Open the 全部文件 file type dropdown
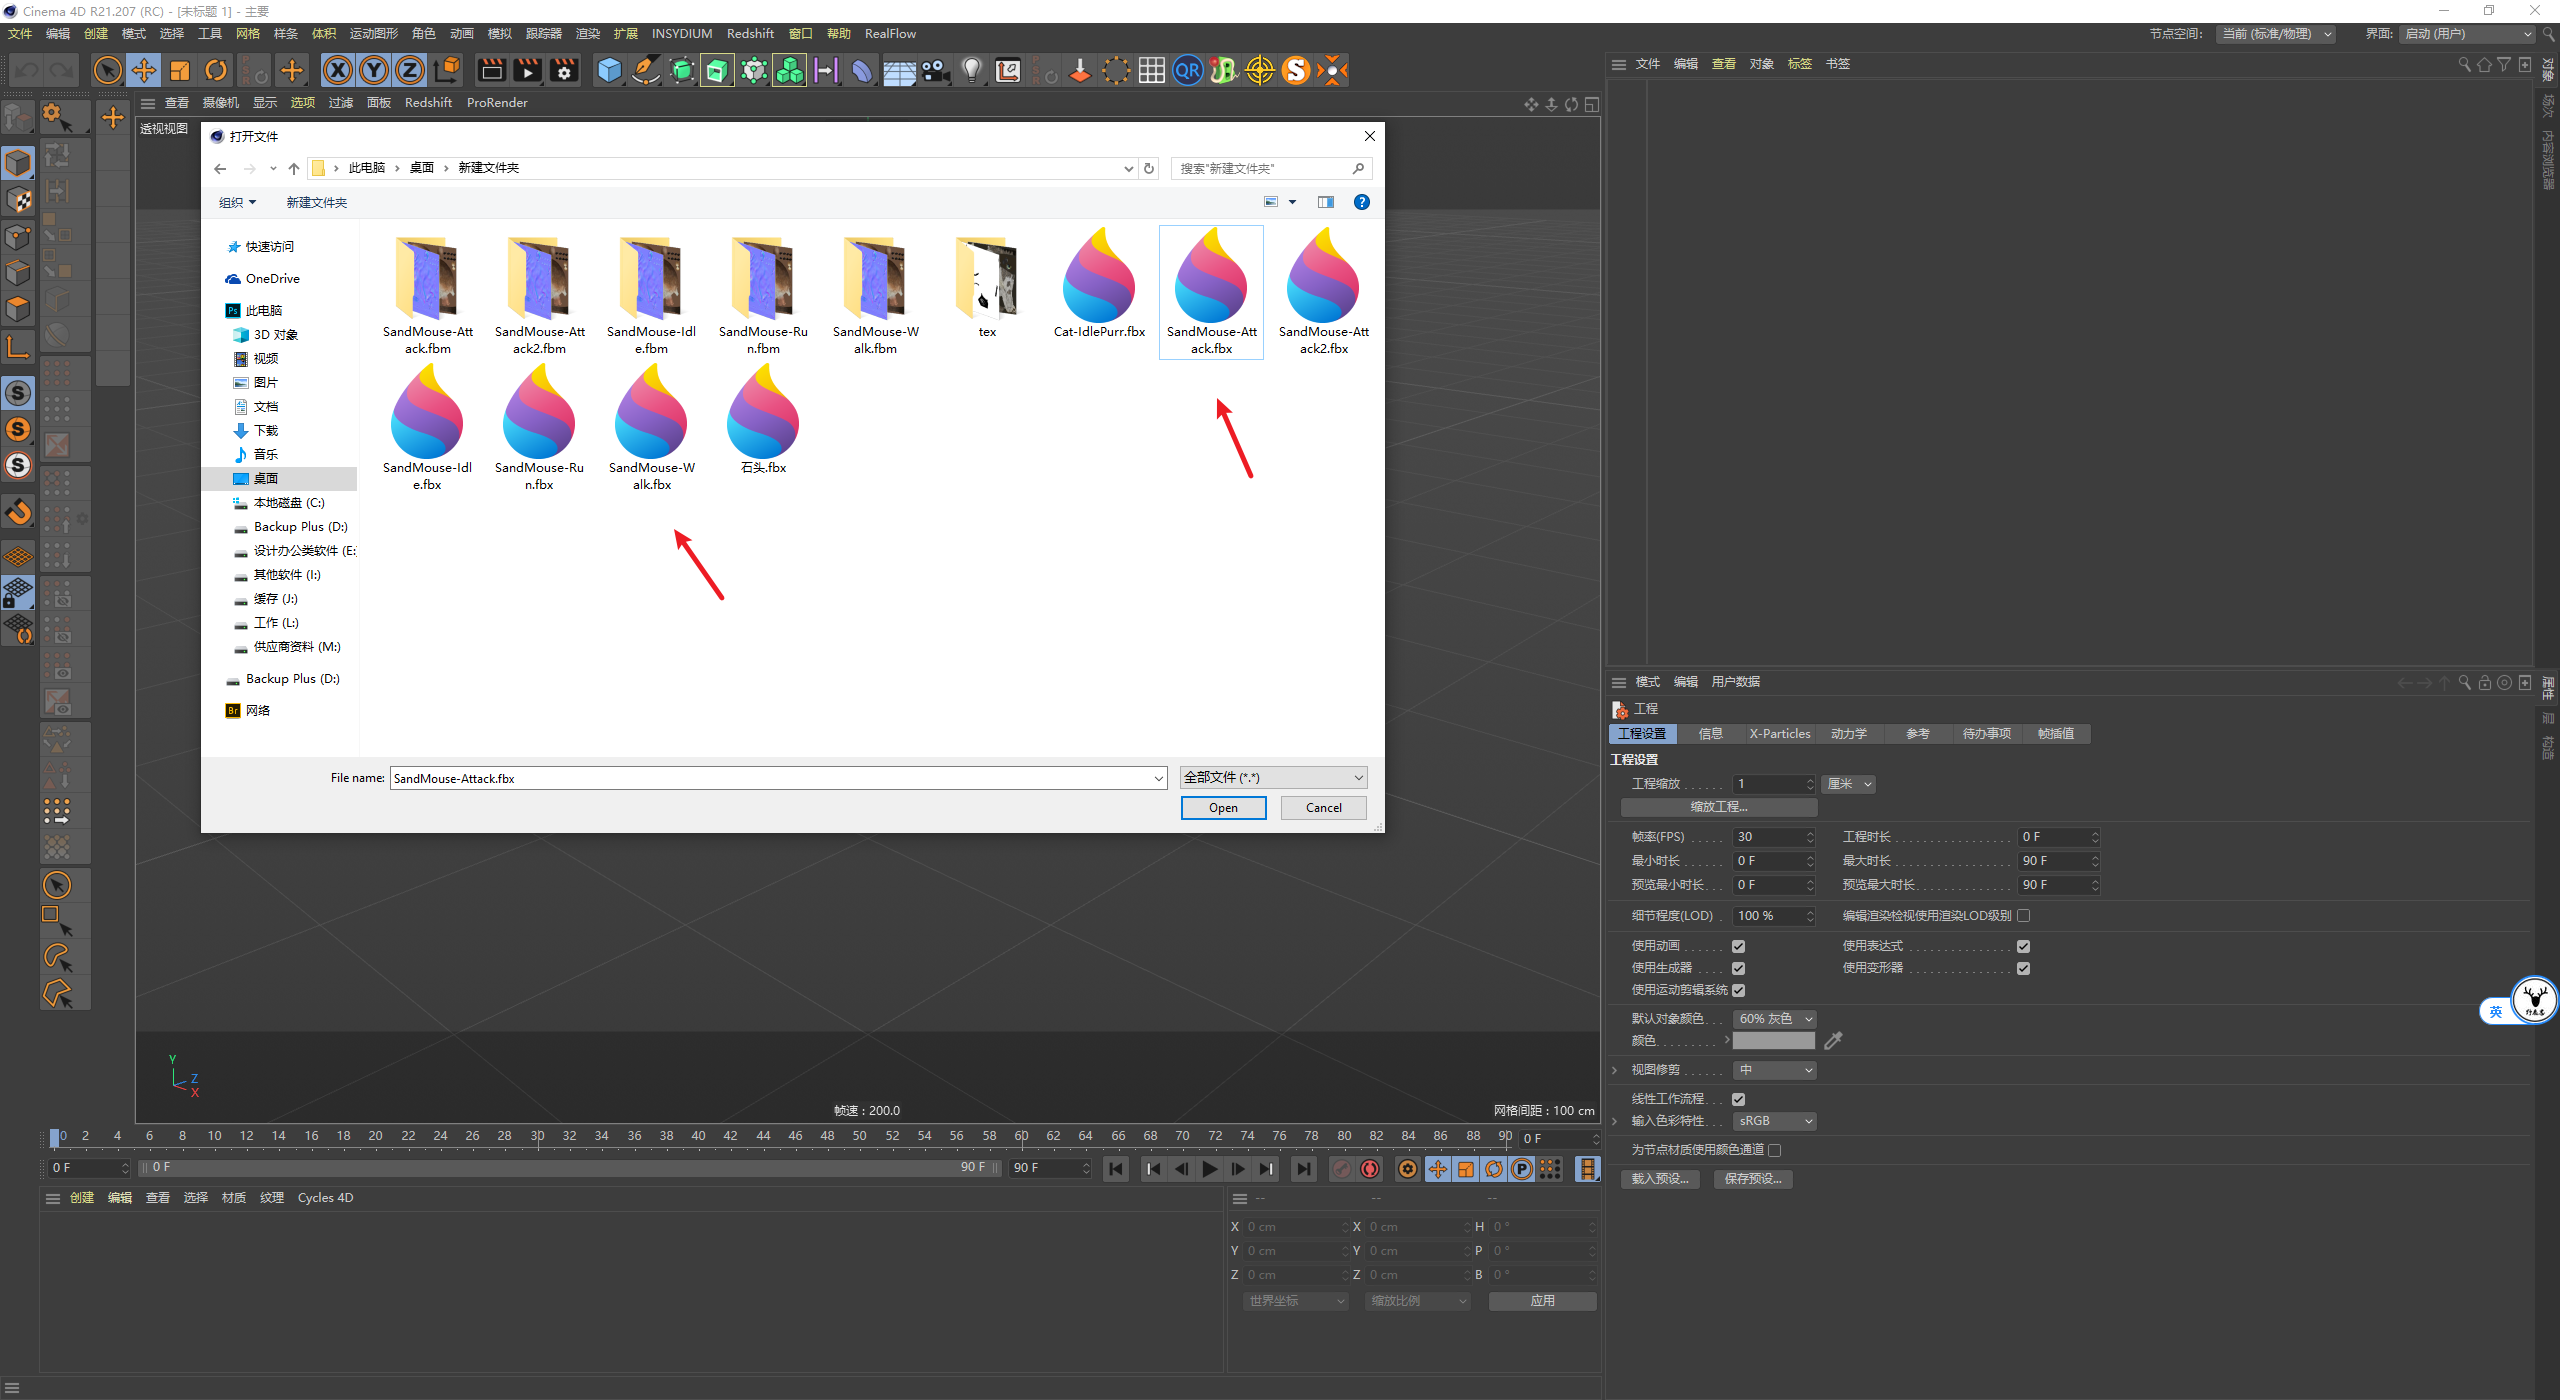The image size is (2560, 1400). pos(1273,777)
